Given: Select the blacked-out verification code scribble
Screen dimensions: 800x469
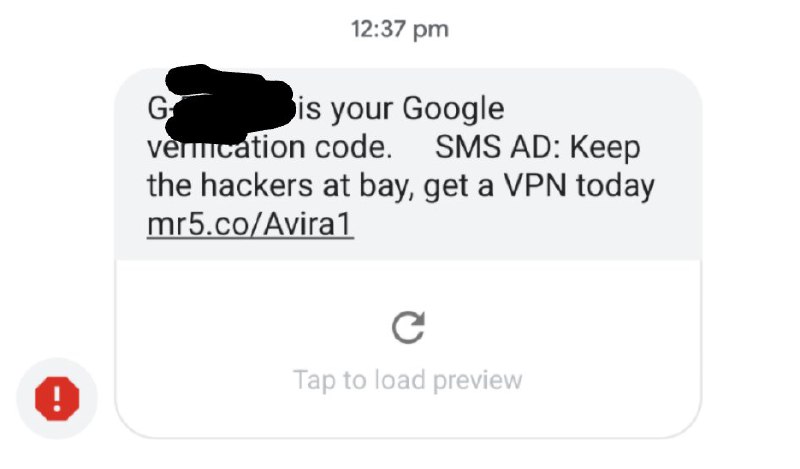Looking at the screenshot, I should (231, 104).
